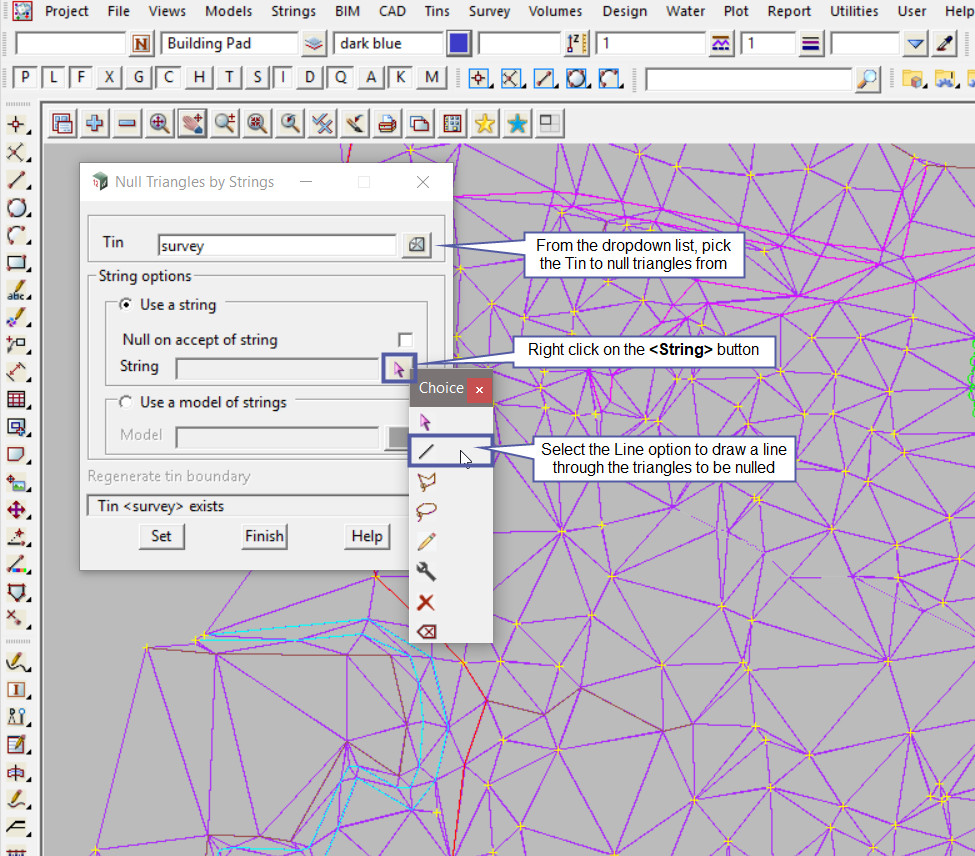The height and width of the screenshot is (856, 975).
Task: Expand the blue arrow dropdown in top toolbar
Action: pyautogui.click(x=915, y=44)
